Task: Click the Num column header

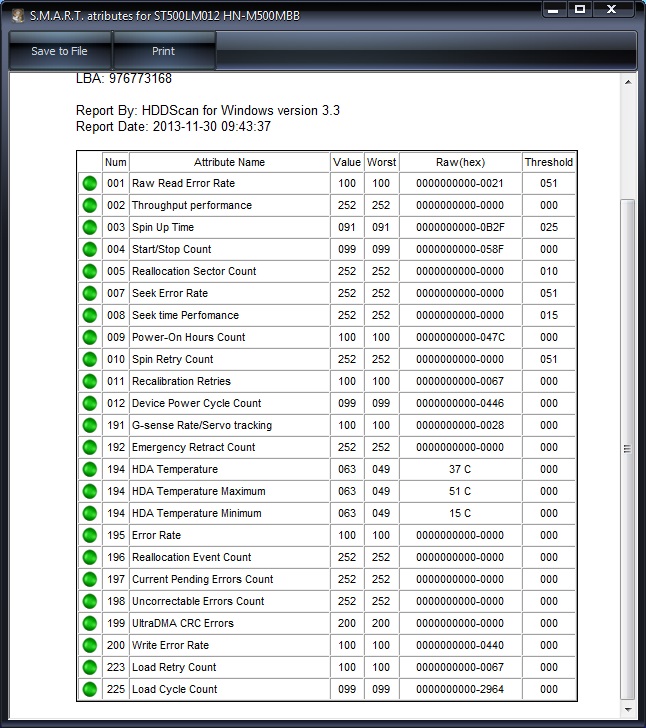Action: click(x=116, y=162)
